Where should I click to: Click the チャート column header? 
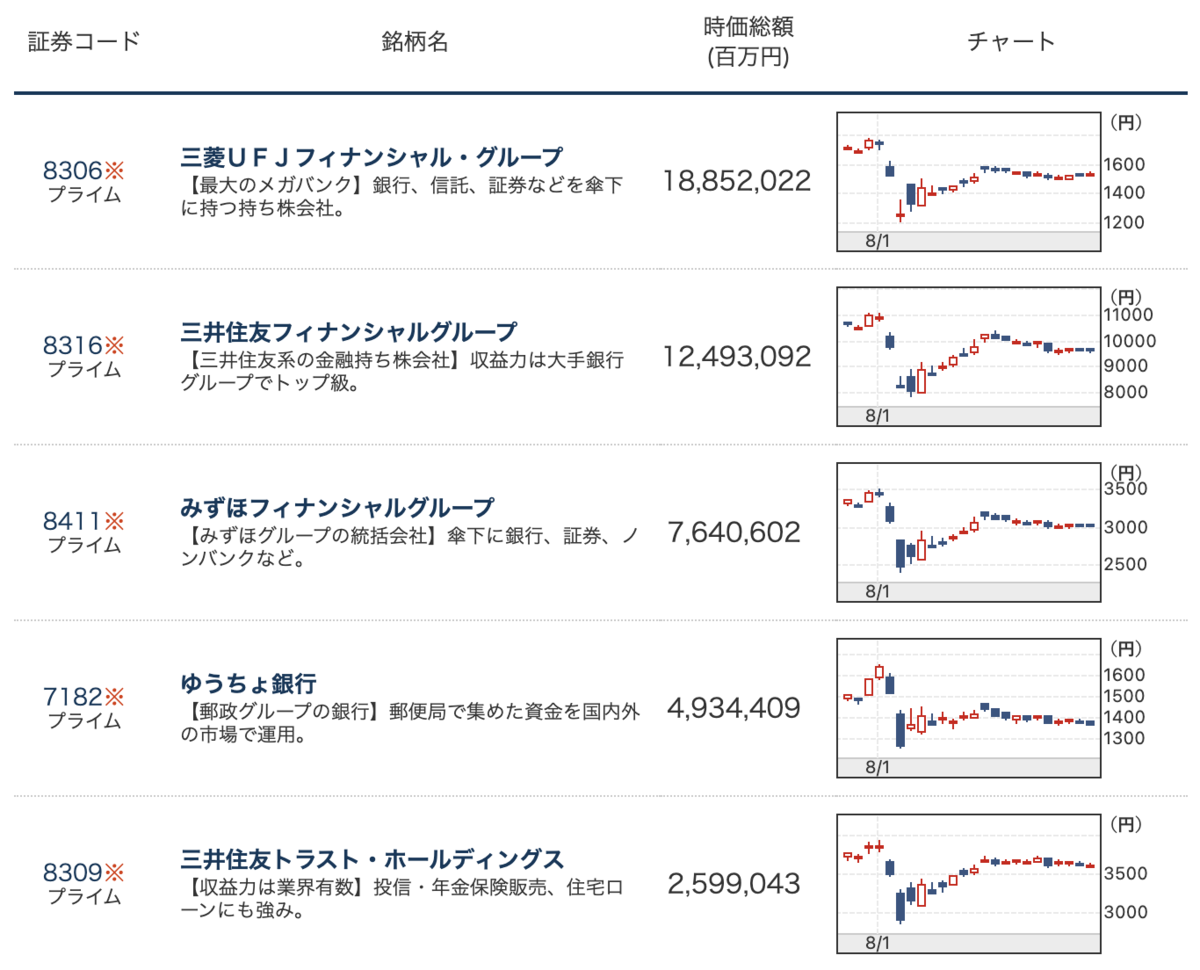1010,42
